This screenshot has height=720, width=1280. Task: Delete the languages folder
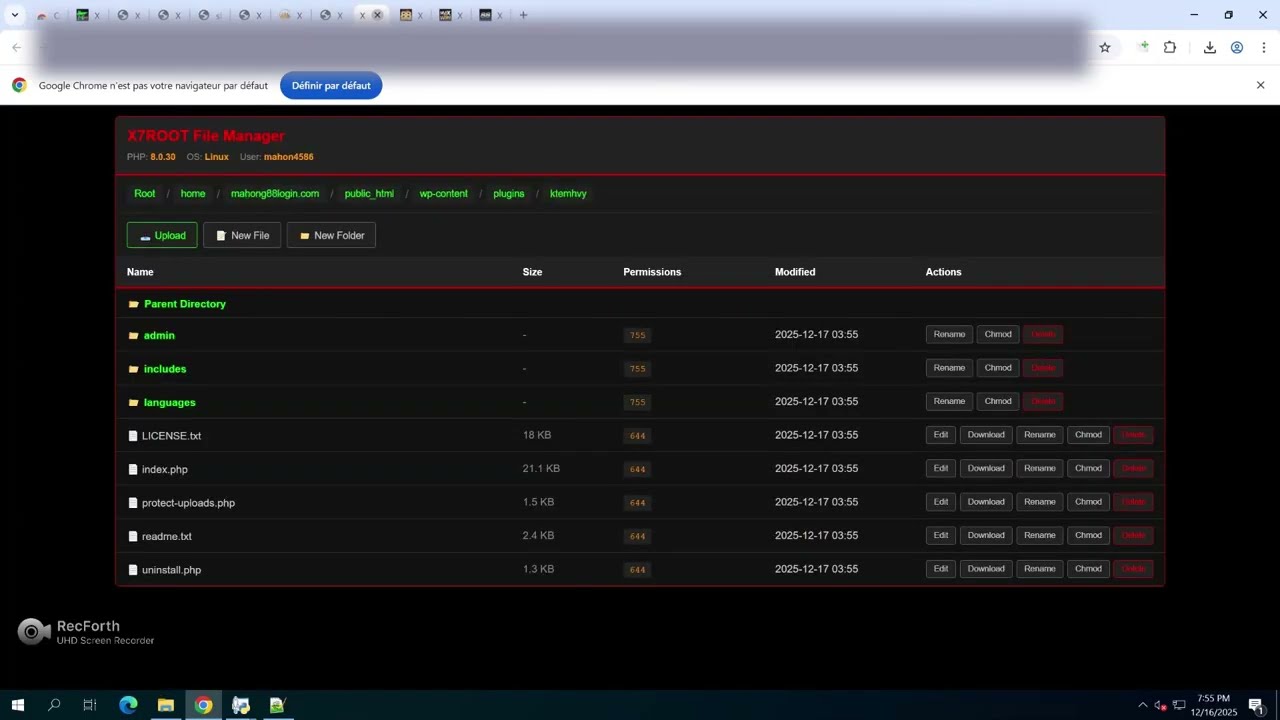[x=1043, y=402]
